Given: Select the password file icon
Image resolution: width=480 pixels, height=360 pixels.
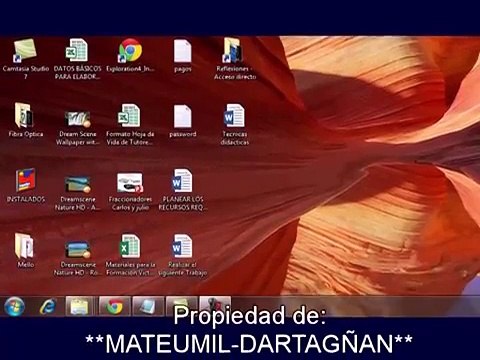Looking at the screenshot, I should 183,121.
